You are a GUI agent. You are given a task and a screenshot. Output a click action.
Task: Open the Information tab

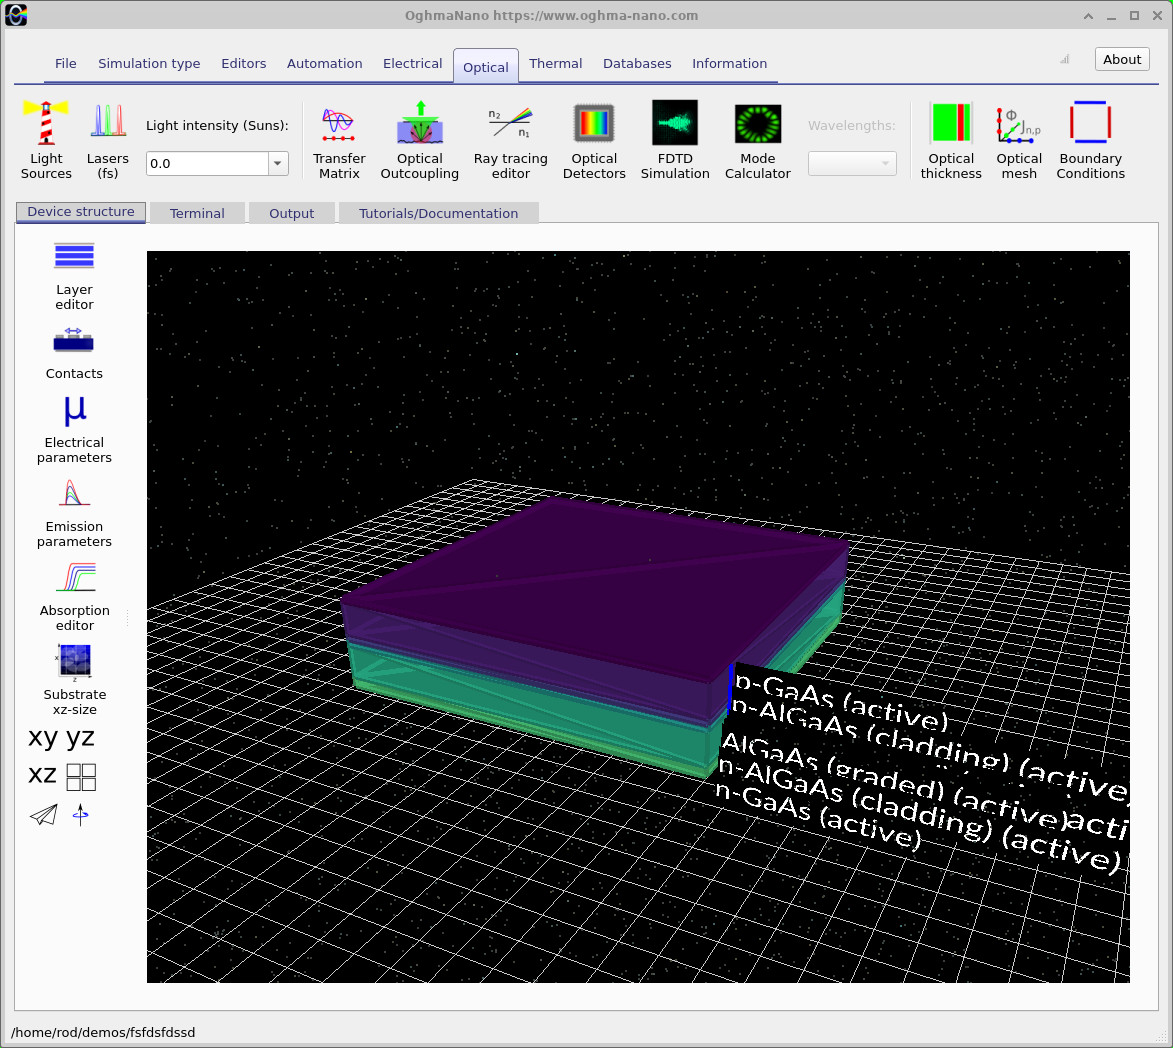point(729,64)
